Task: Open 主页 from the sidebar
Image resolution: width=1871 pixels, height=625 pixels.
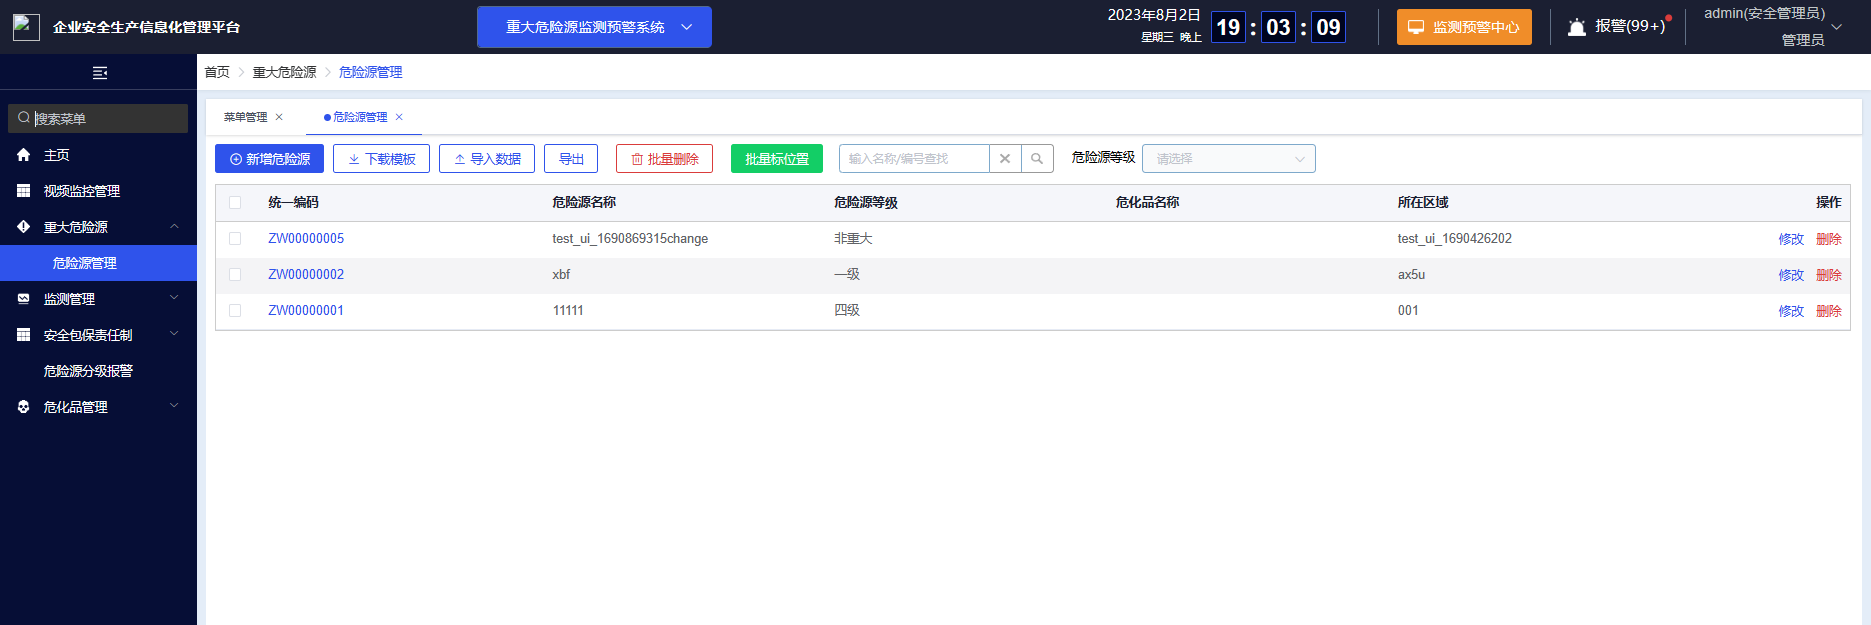Action: click(98, 155)
